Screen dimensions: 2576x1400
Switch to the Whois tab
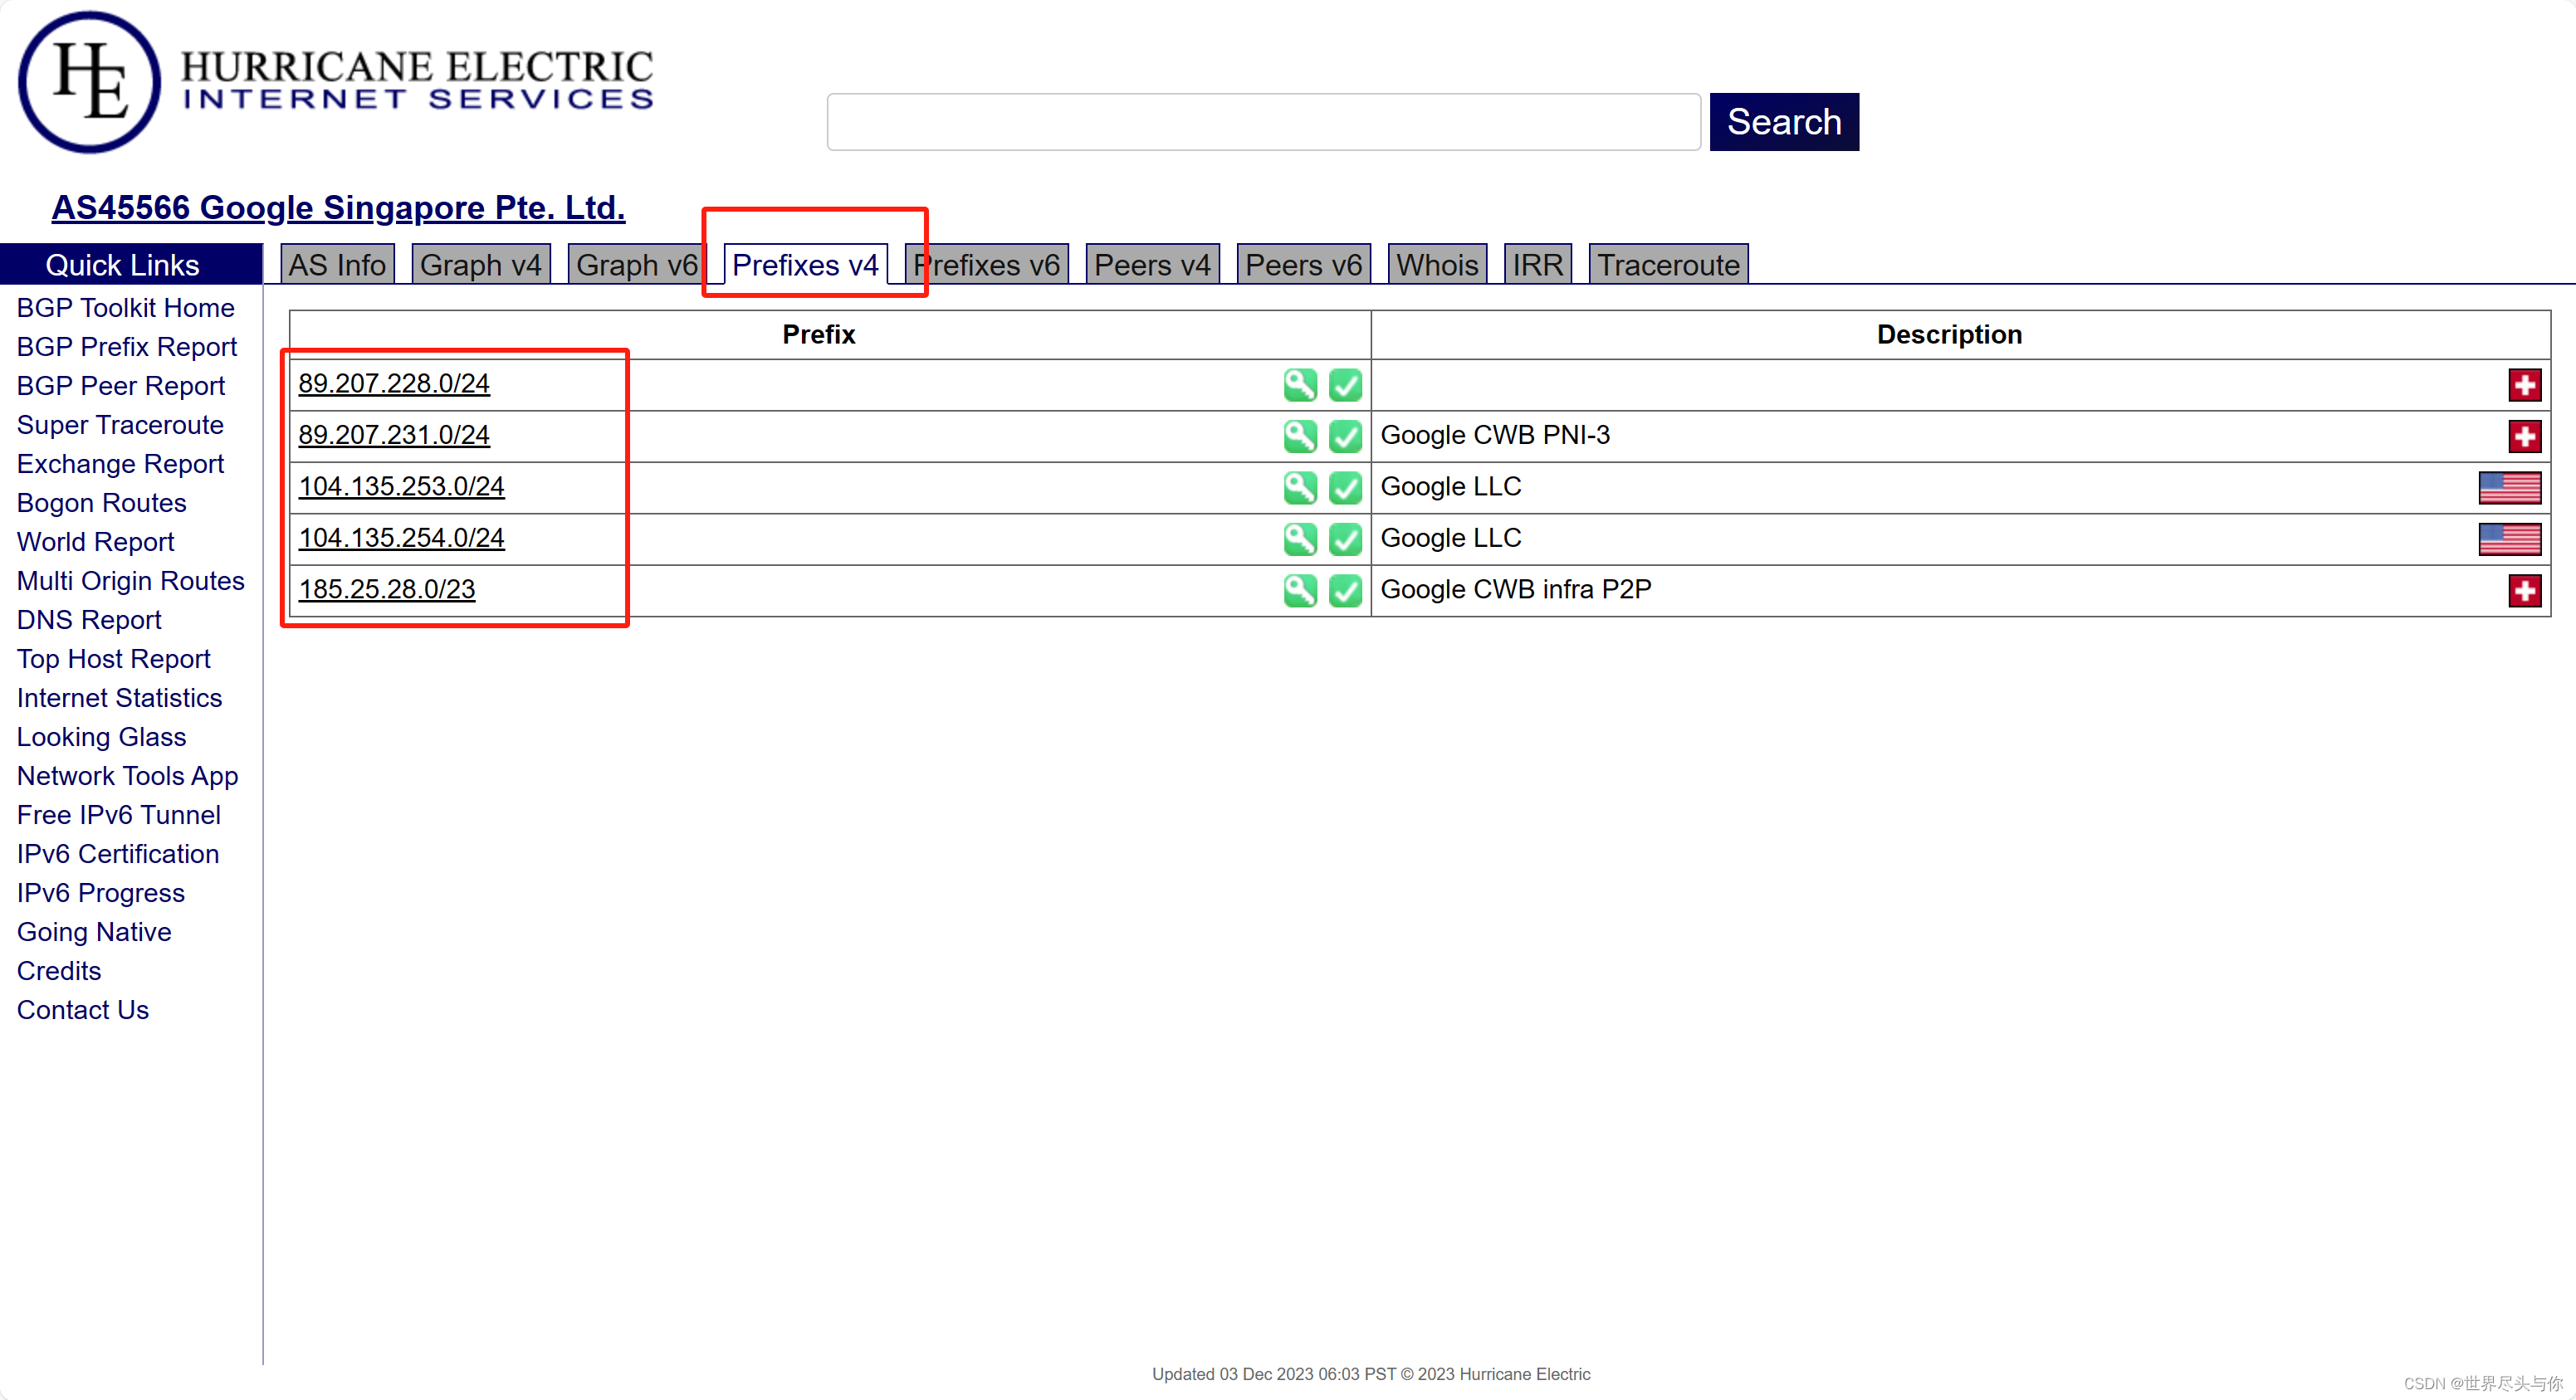pos(1437,265)
